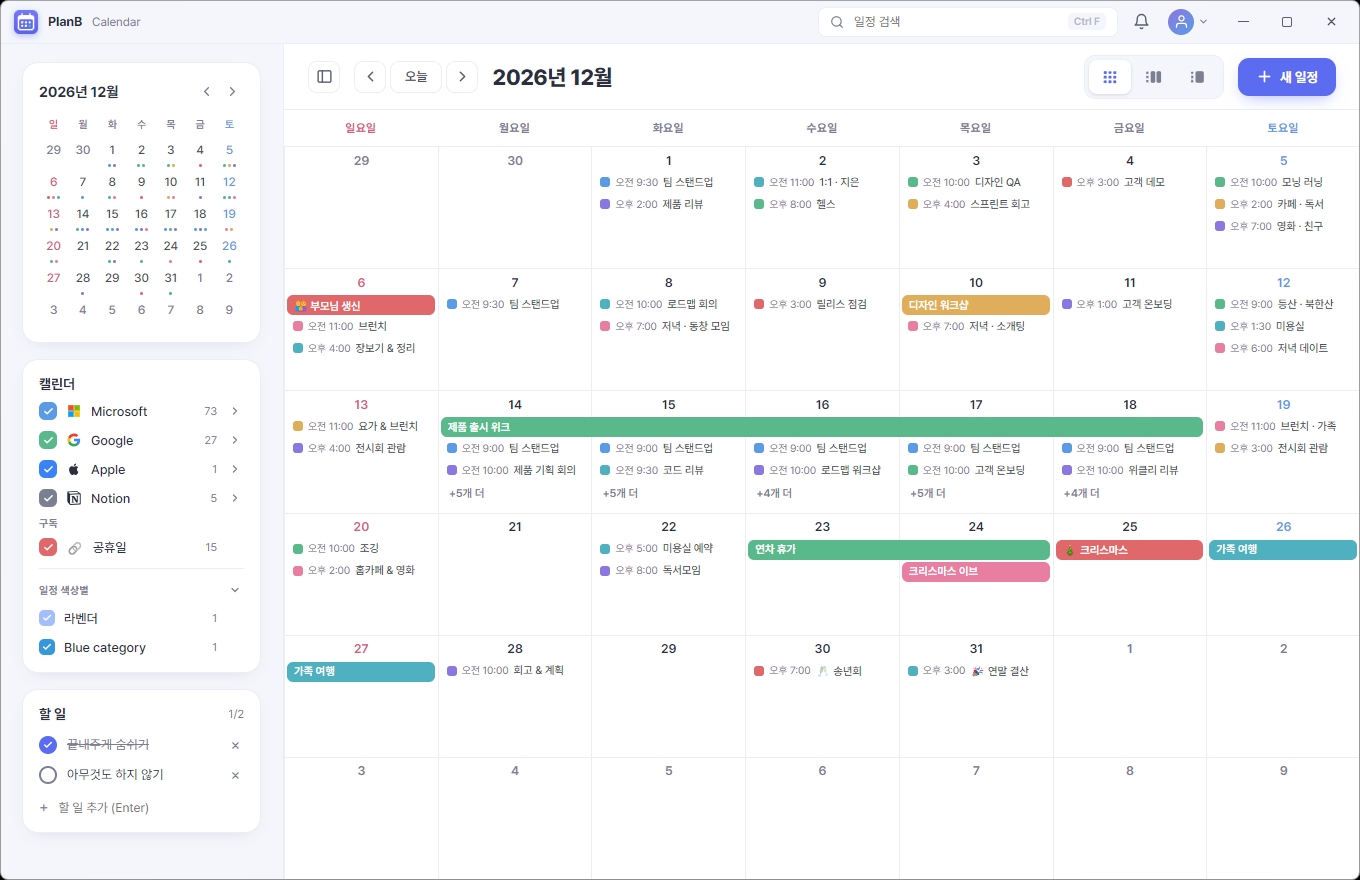Open 부모님 생신 event
Viewport: 1360px width, 880px height.
tap(361, 305)
